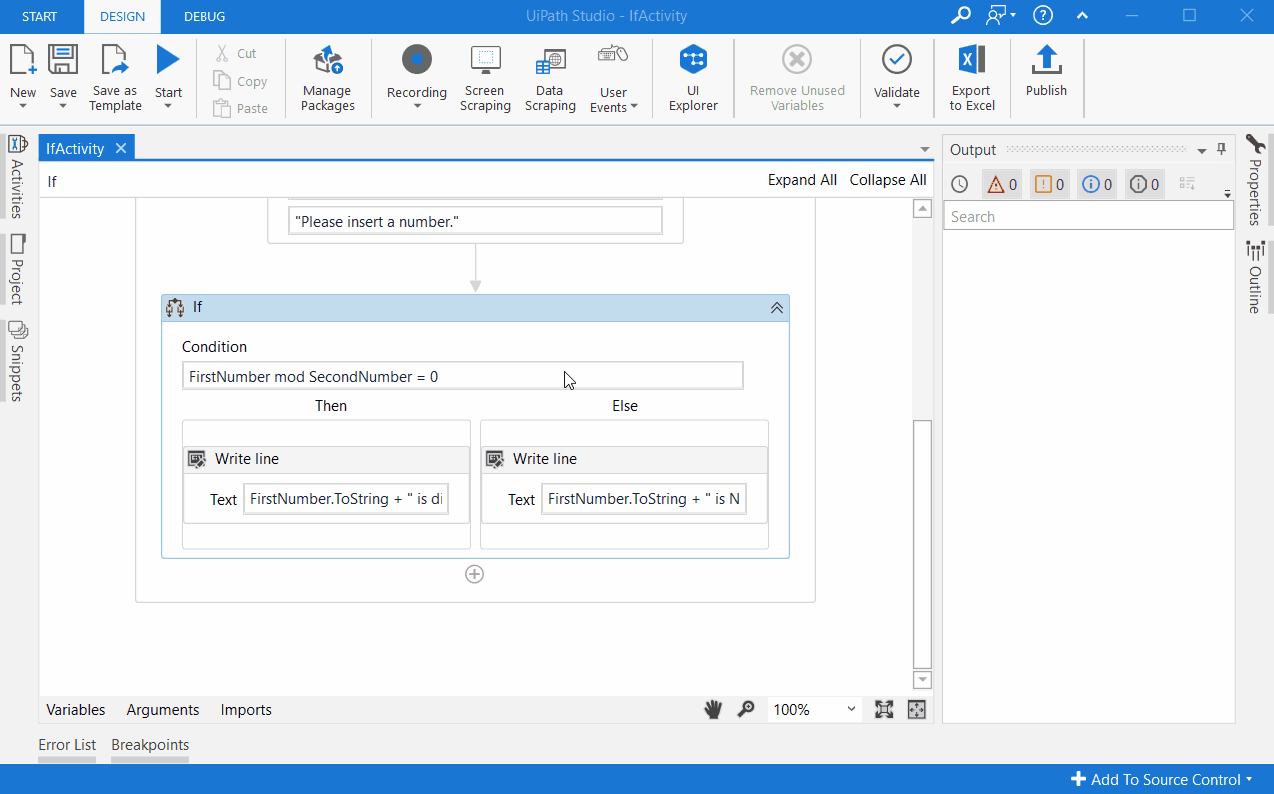The height and width of the screenshot is (794, 1274).
Task: Click the Screen Scraping icon
Action: coord(485,62)
